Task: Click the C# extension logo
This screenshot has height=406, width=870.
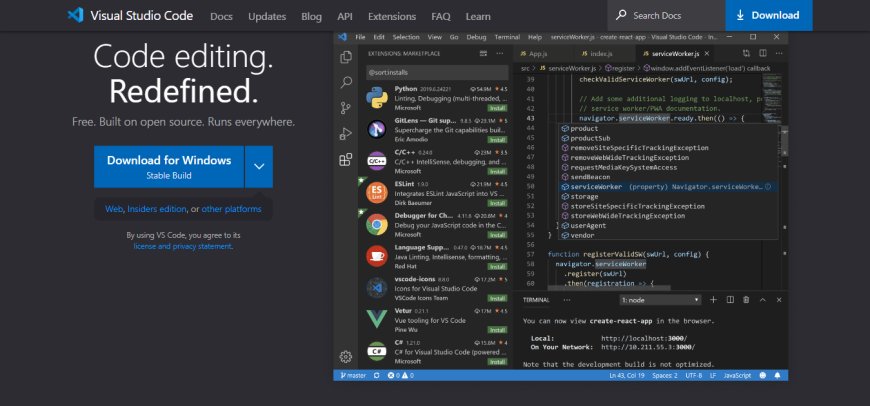Action: point(377,351)
